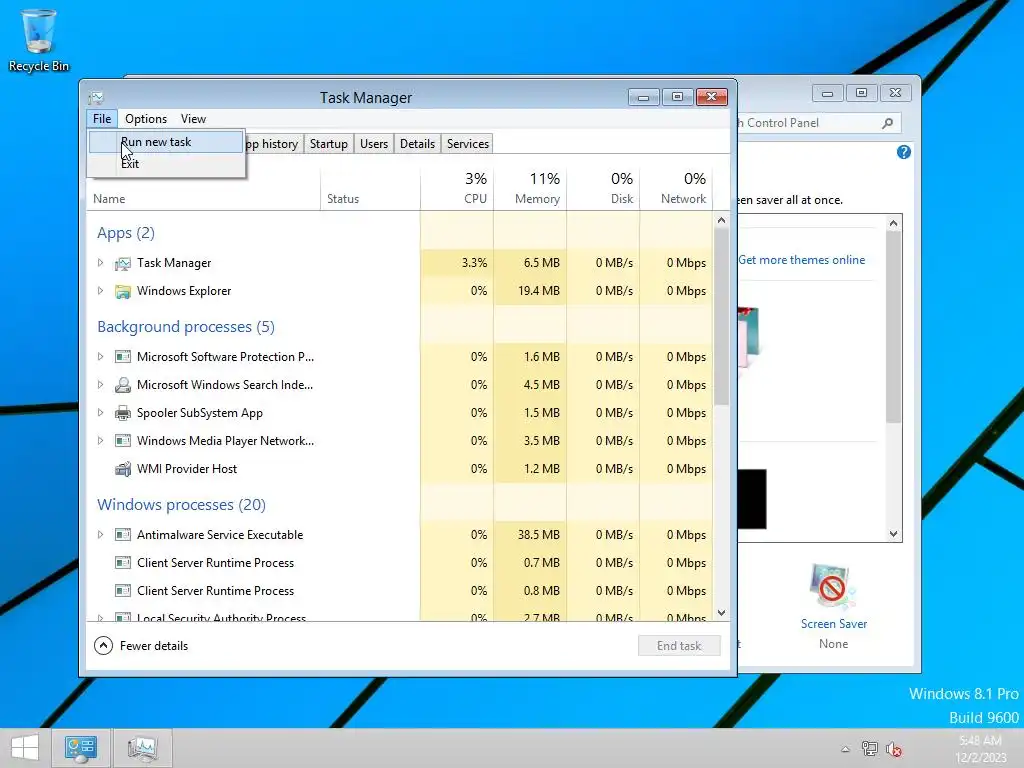The width and height of the screenshot is (1024, 768).
Task: Switch to the Services tab
Action: point(468,144)
